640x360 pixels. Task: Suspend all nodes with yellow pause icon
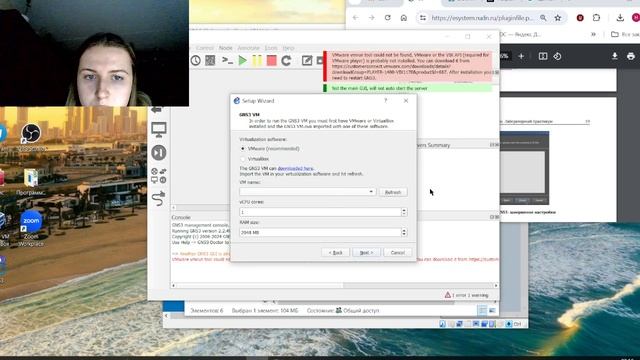257,60
